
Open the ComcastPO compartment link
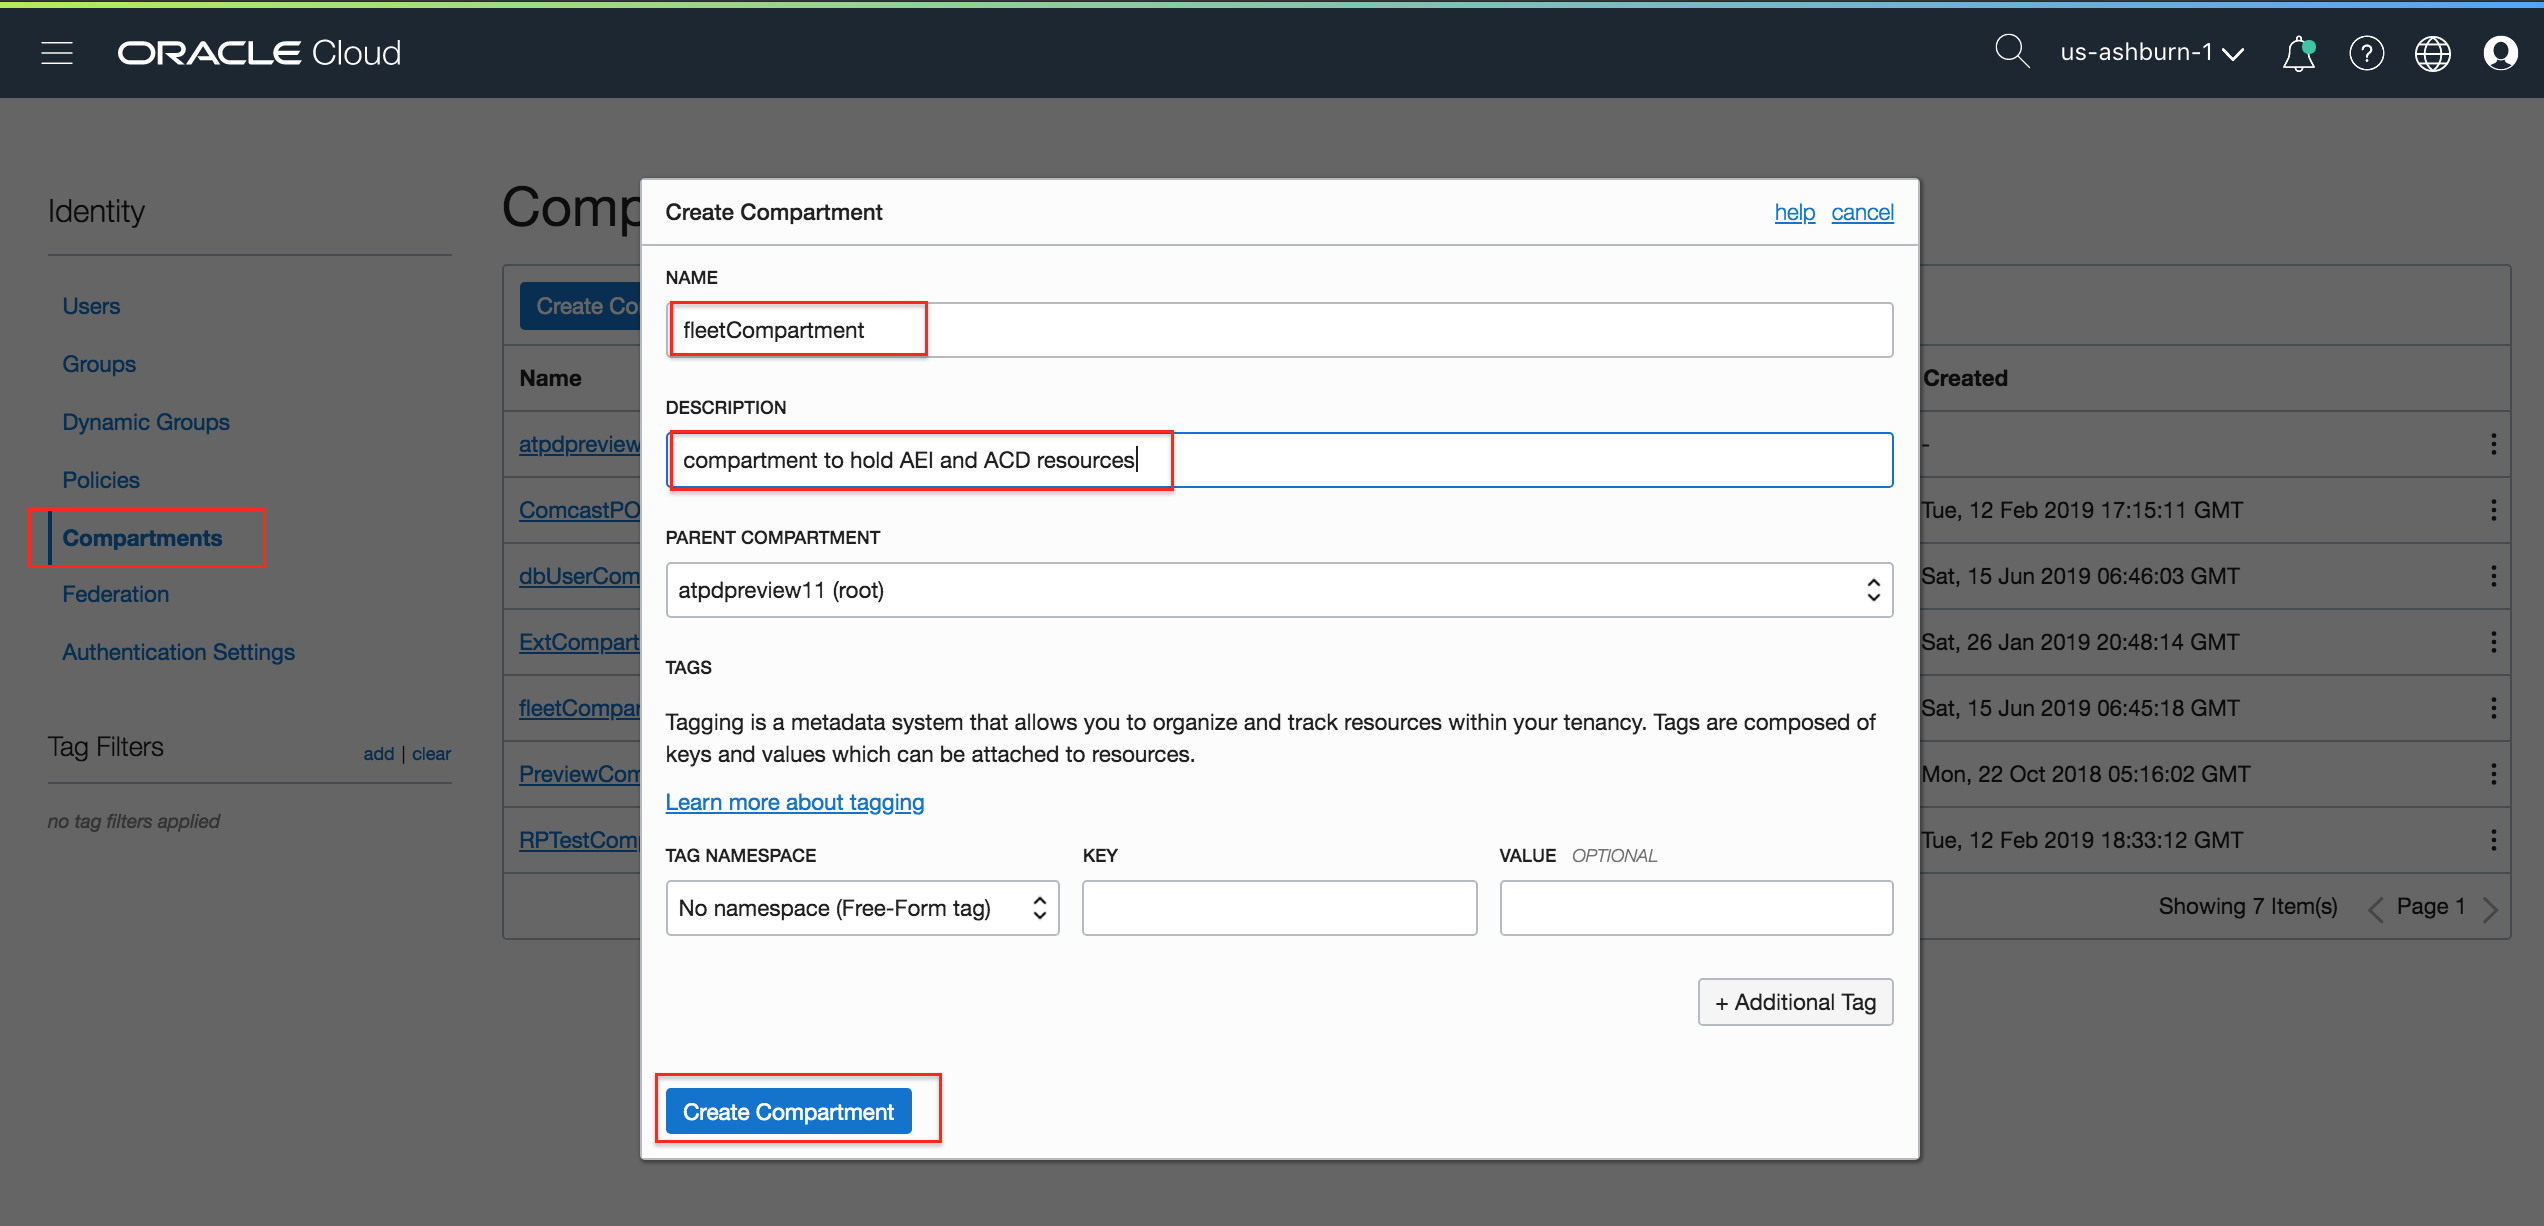[579, 510]
